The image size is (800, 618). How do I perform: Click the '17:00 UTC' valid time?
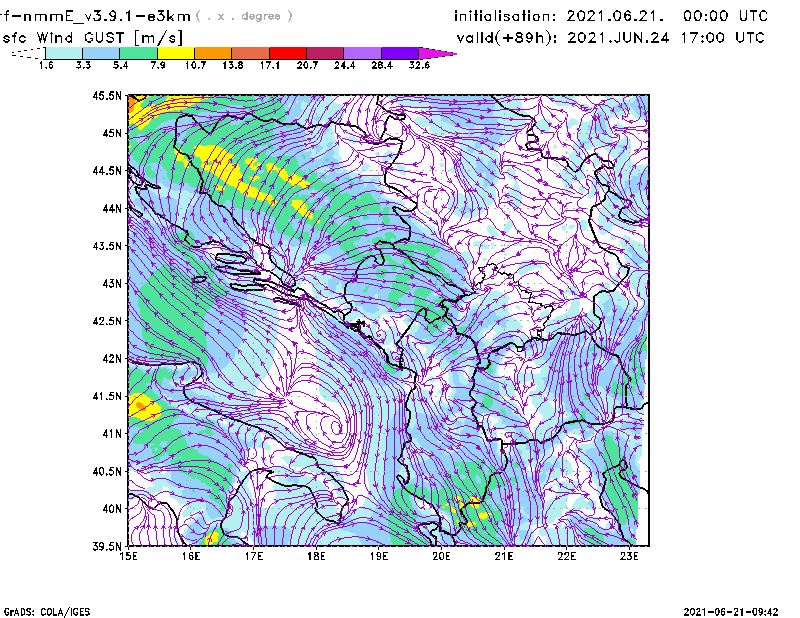point(722,38)
